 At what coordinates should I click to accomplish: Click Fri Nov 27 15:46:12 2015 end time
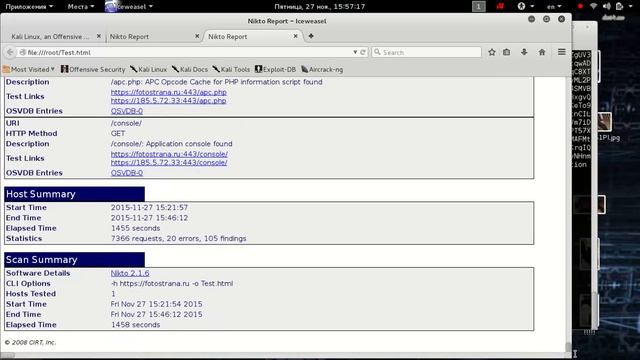point(156,314)
